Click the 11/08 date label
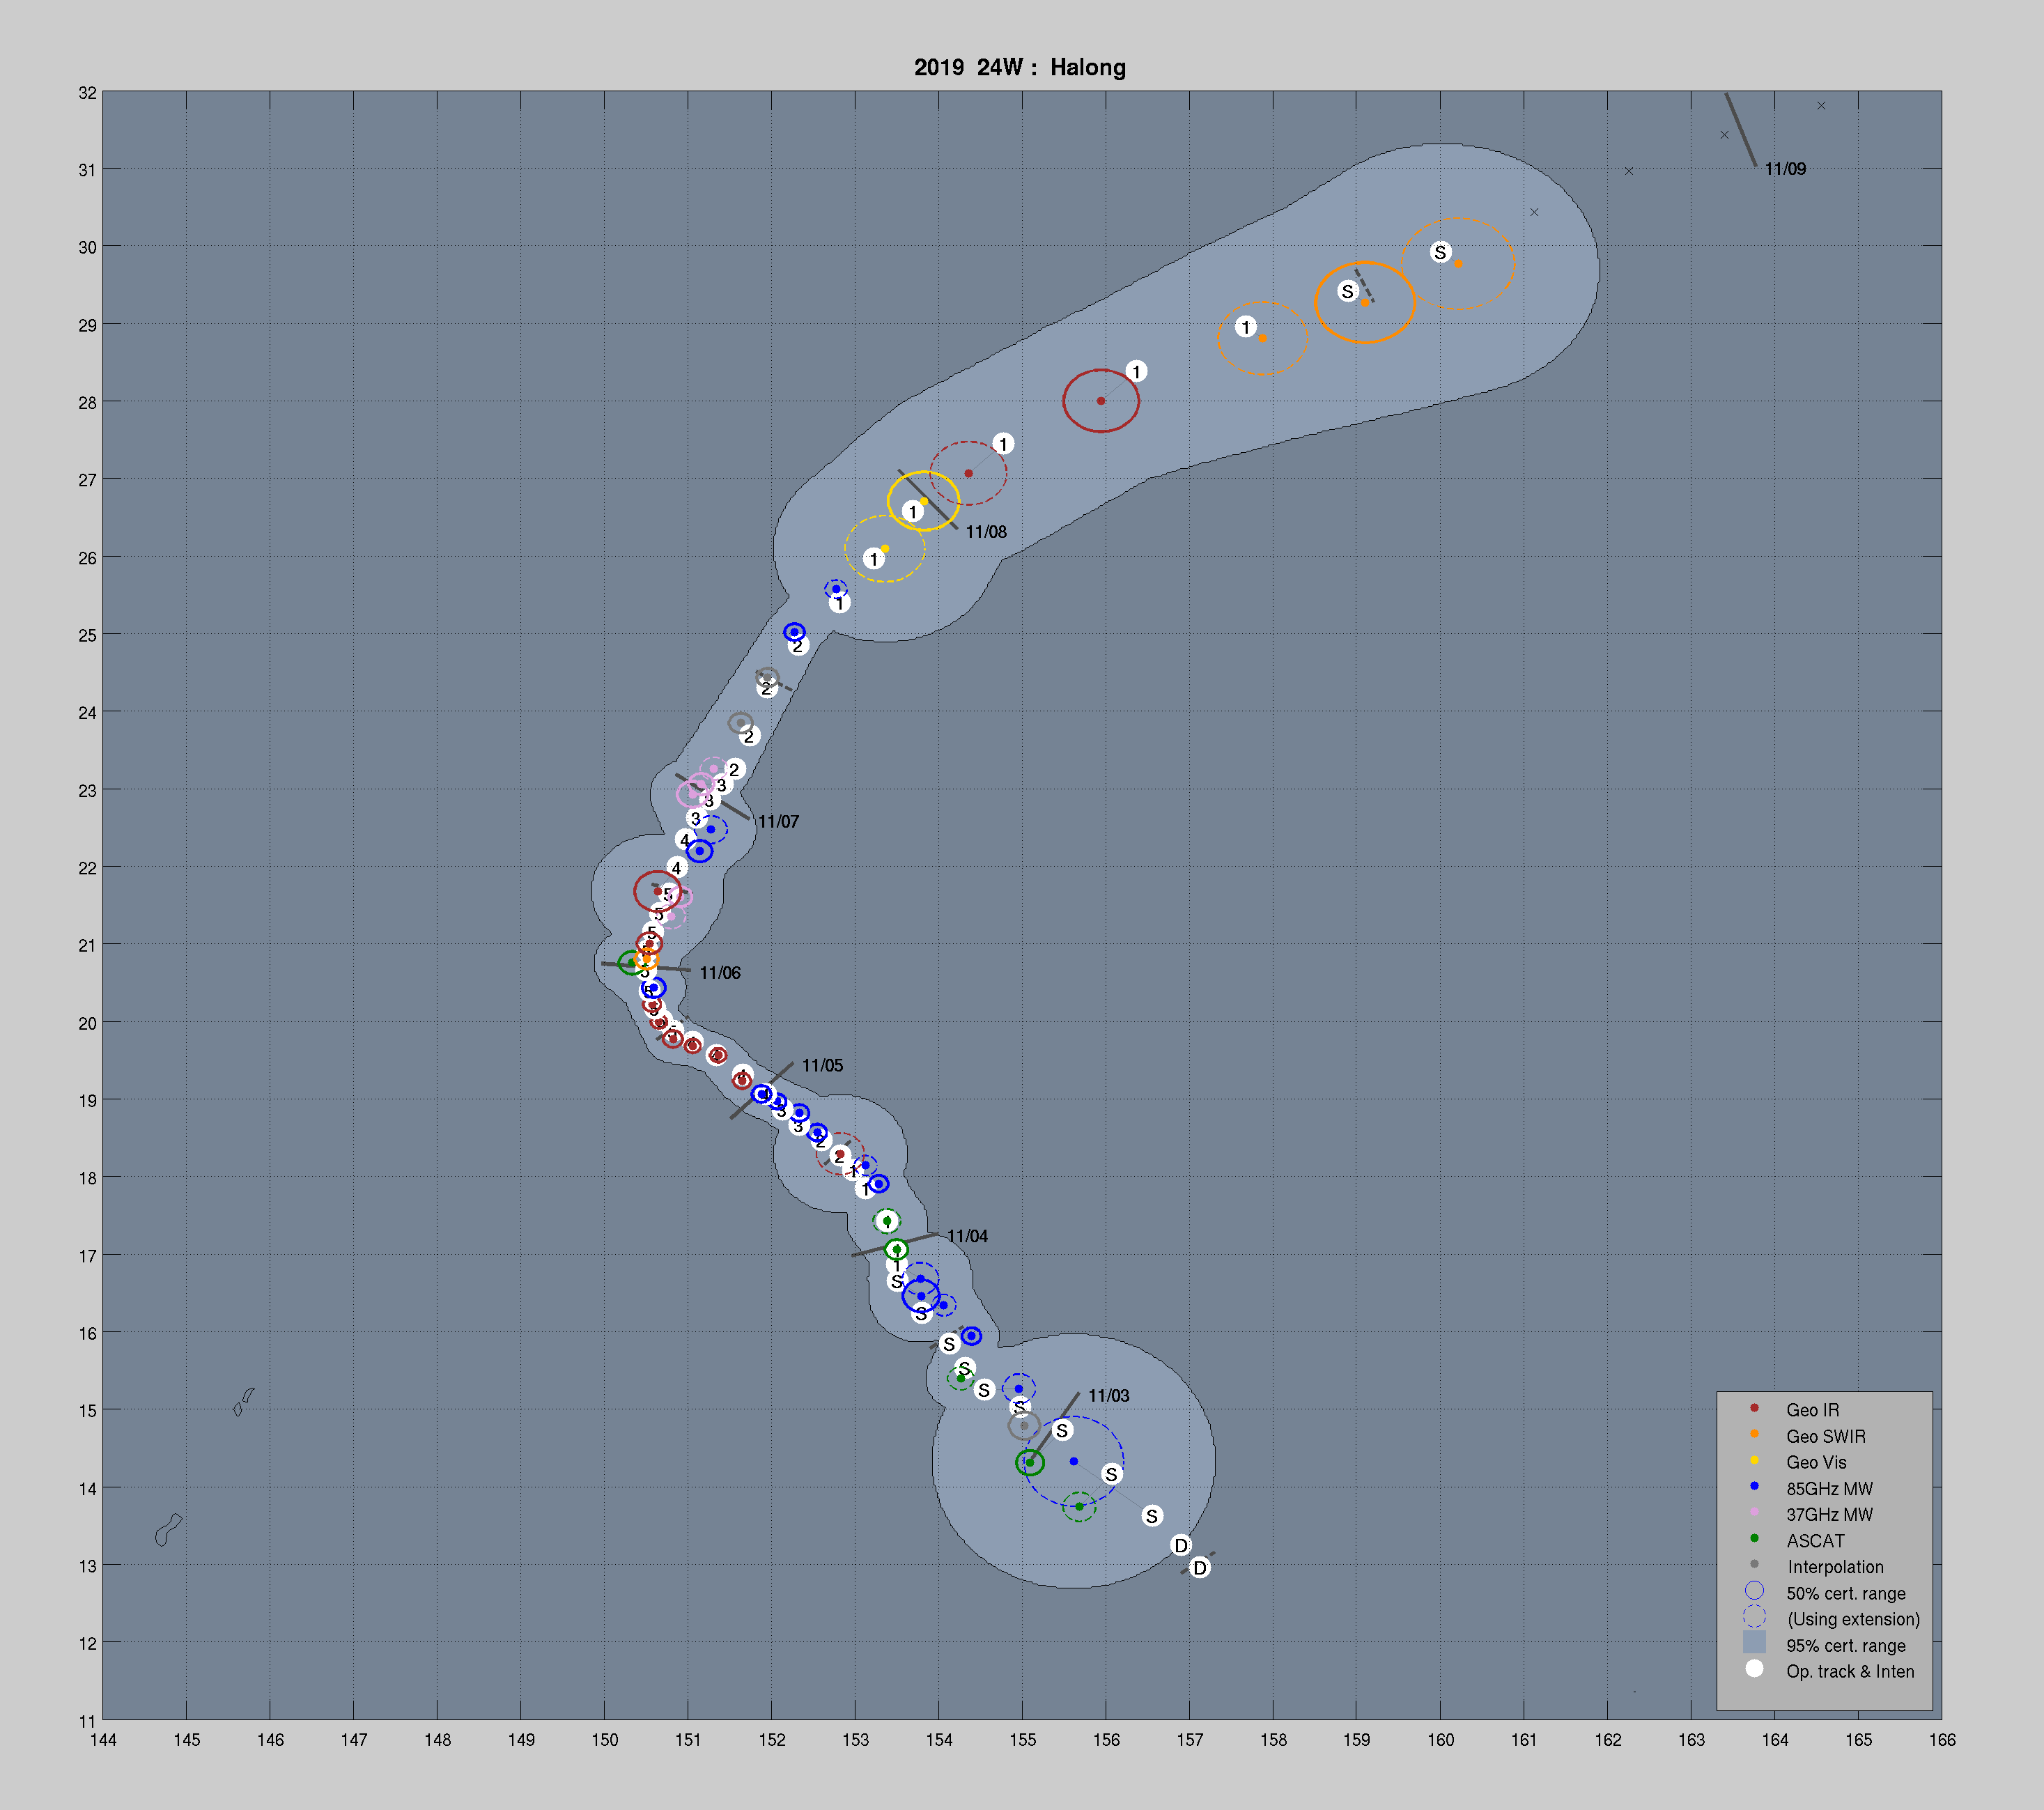The width and height of the screenshot is (2044, 1810). pyautogui.click(x=986, y=532)
